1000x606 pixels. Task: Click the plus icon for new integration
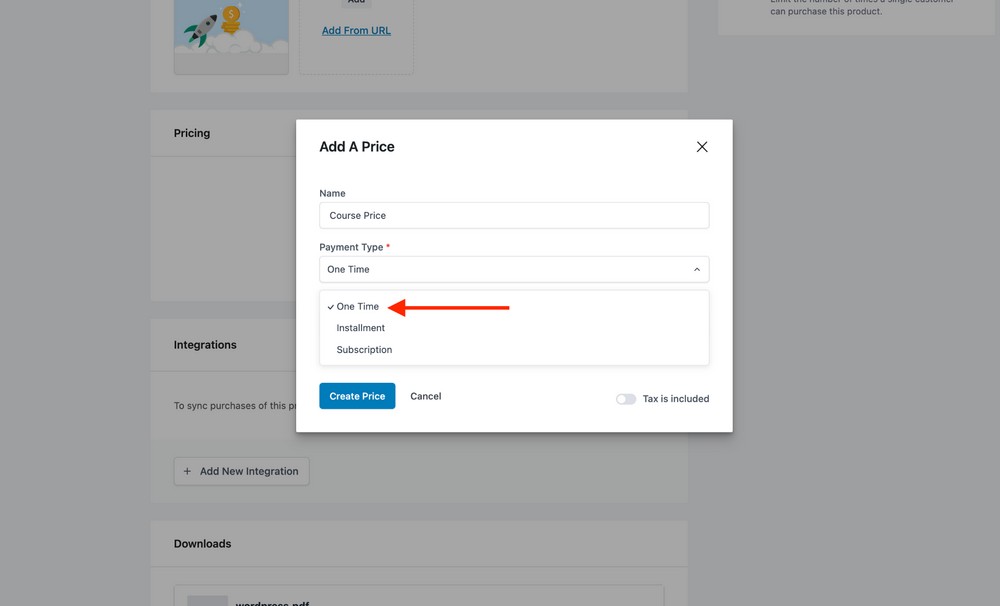point(187,471)
